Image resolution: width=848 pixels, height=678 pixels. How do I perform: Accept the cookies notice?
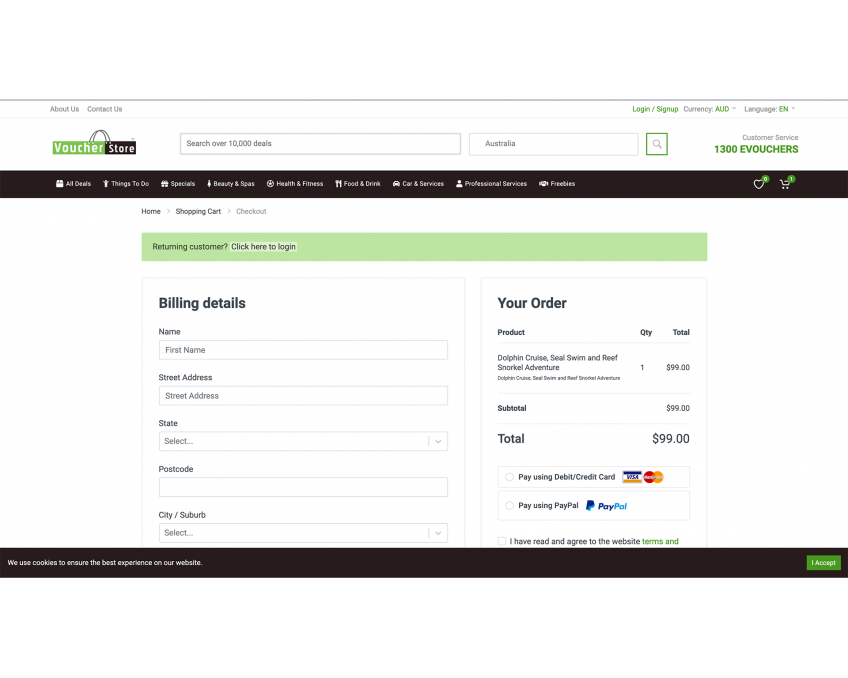pyautogui.click(x=823, y=562)
